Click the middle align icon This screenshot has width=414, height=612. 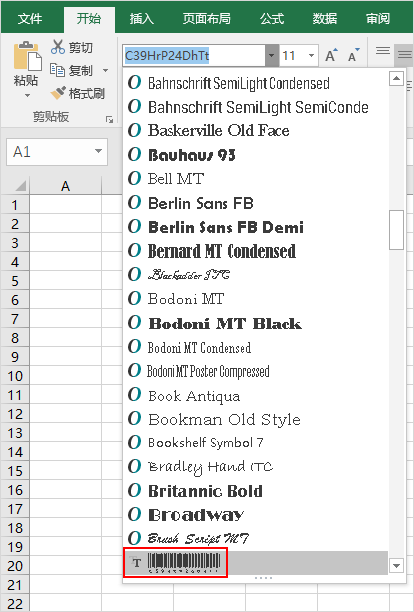405,55
